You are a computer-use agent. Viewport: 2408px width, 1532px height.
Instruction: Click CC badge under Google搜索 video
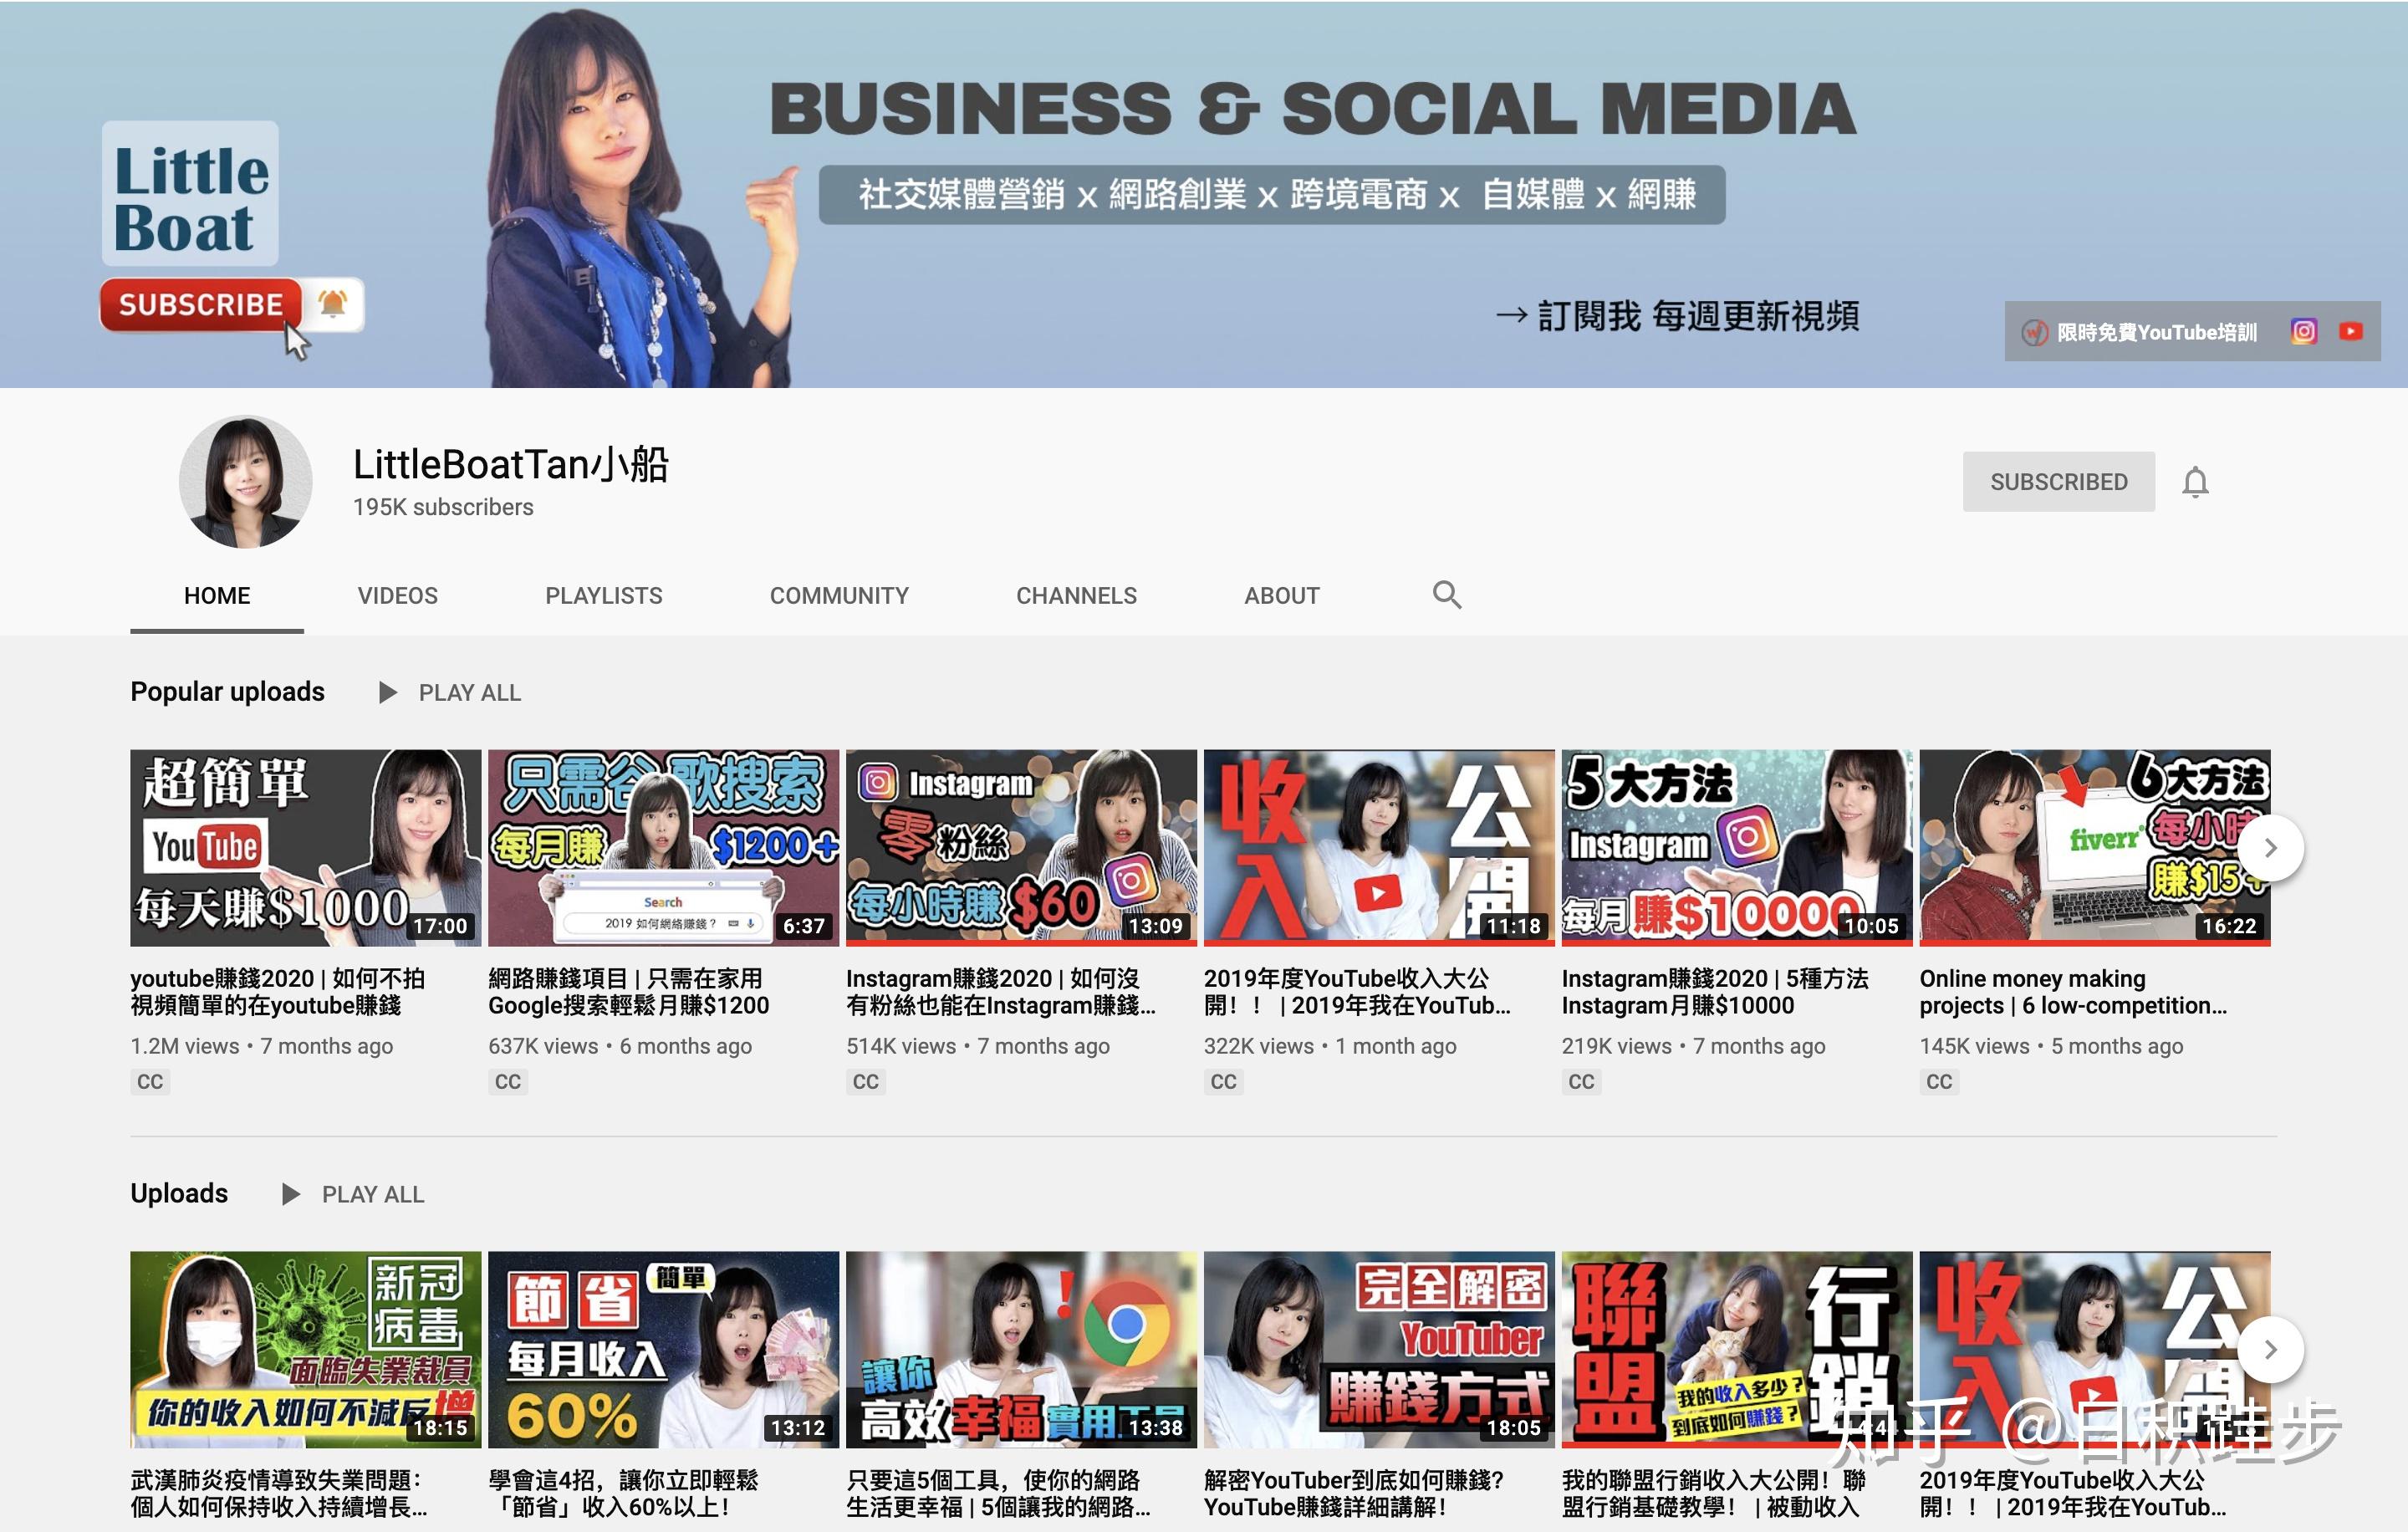tap(508, 1082)
